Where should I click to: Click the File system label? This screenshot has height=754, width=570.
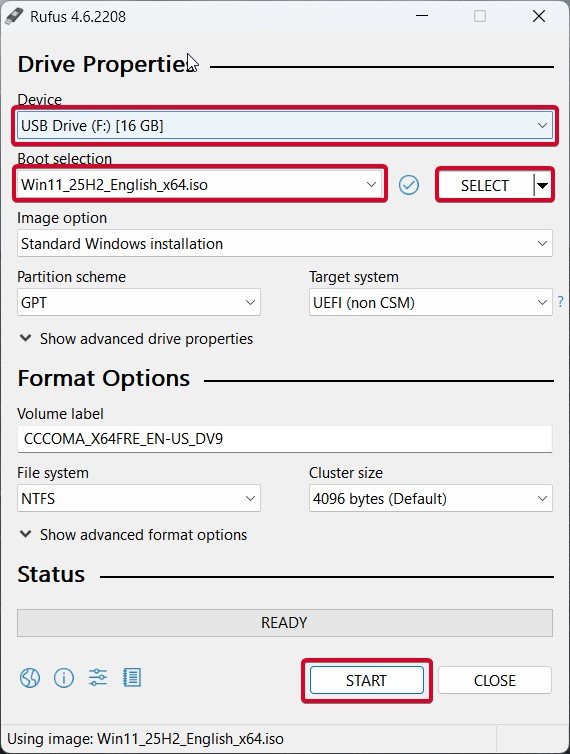(53, 473)
